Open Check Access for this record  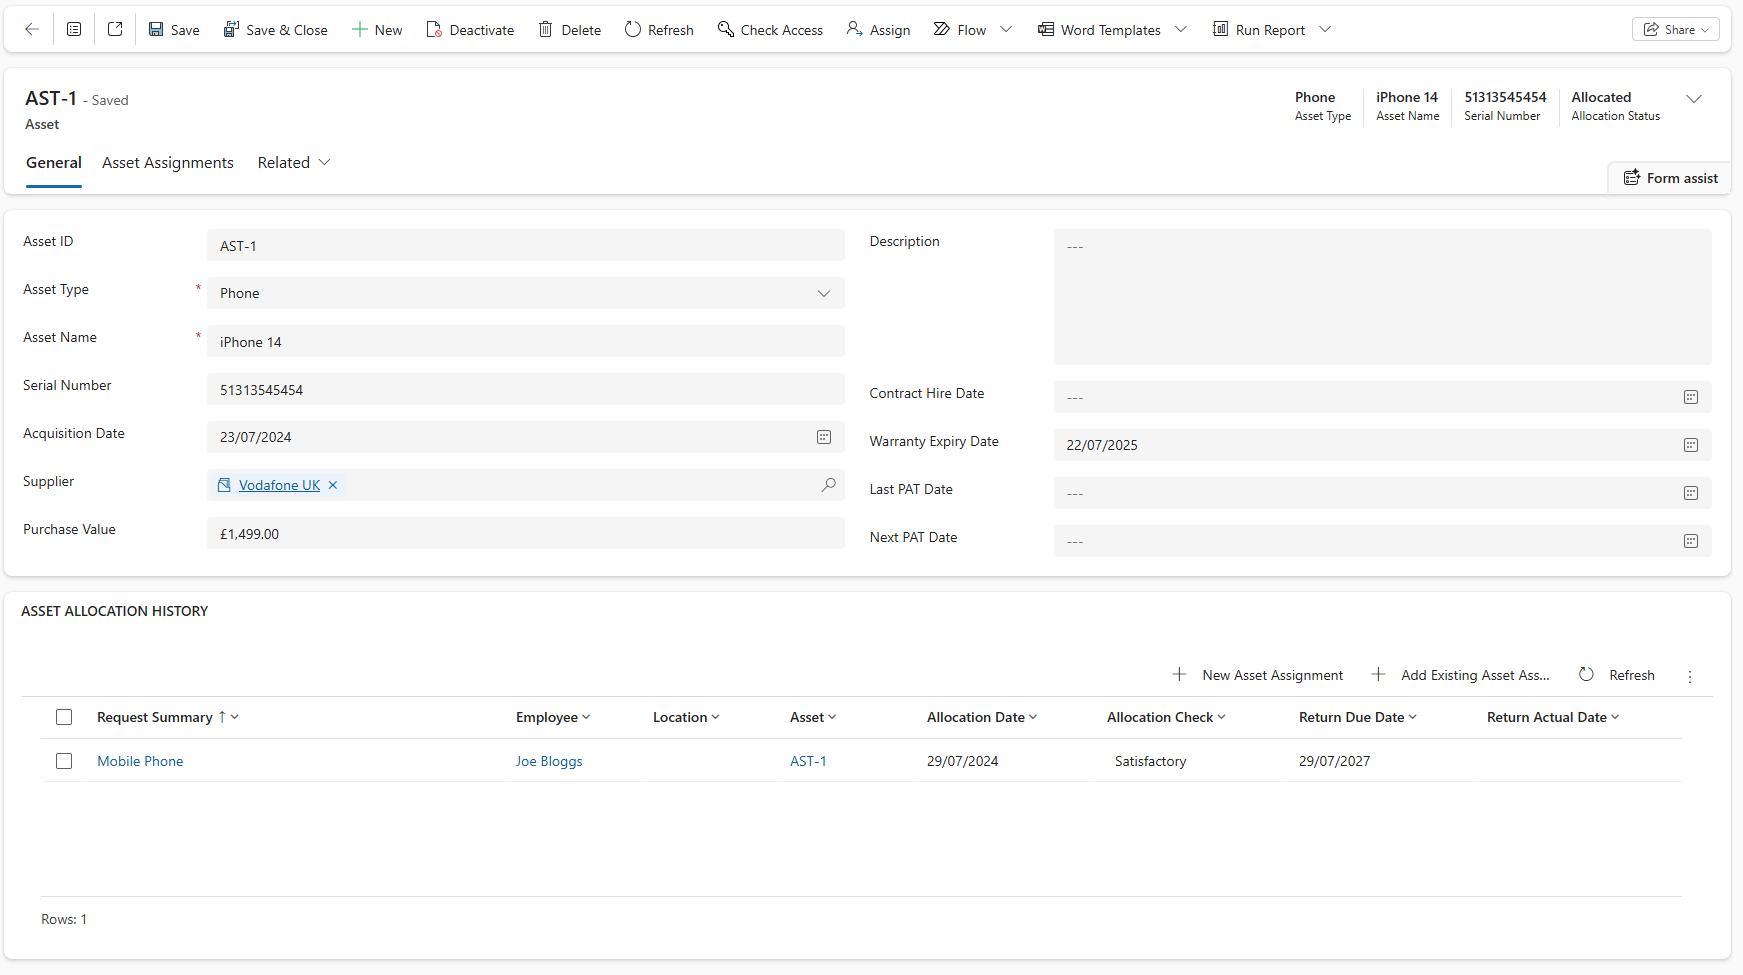(x=769, y=29)
